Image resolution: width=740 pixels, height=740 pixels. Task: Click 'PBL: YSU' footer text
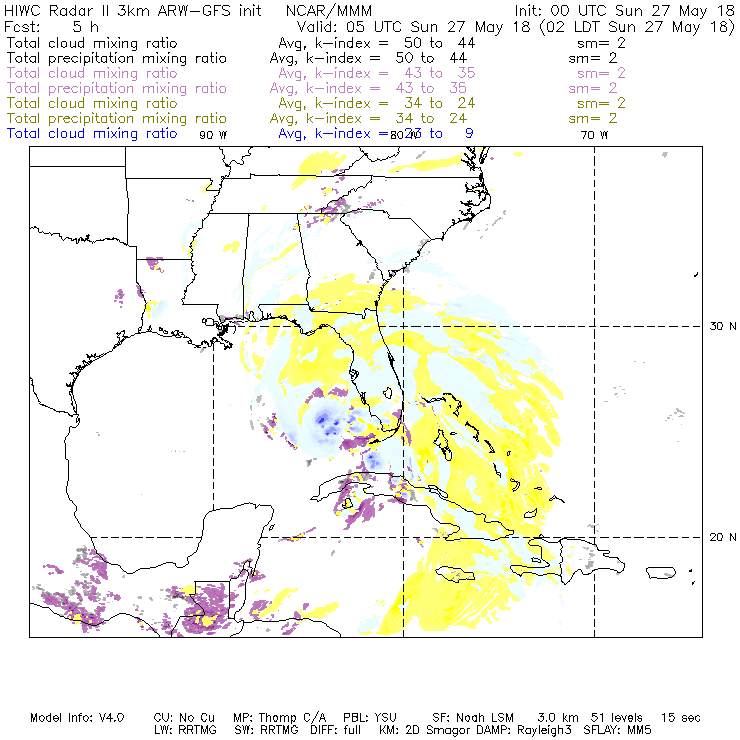coord(370,718)
